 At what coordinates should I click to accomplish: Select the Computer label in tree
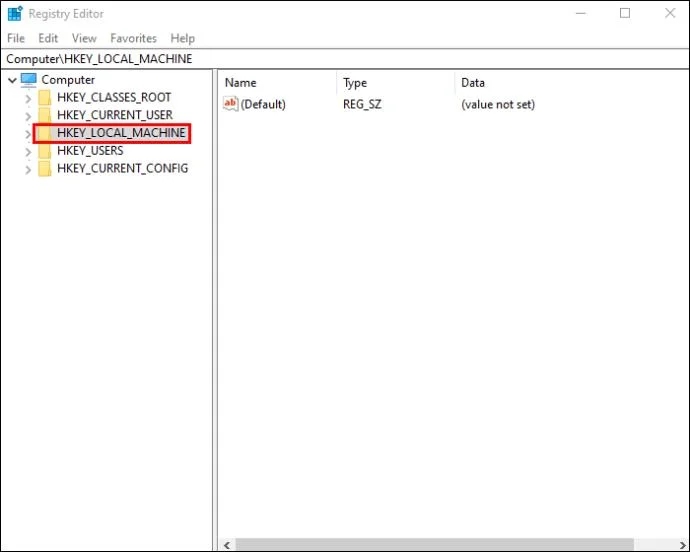[68, 80]
